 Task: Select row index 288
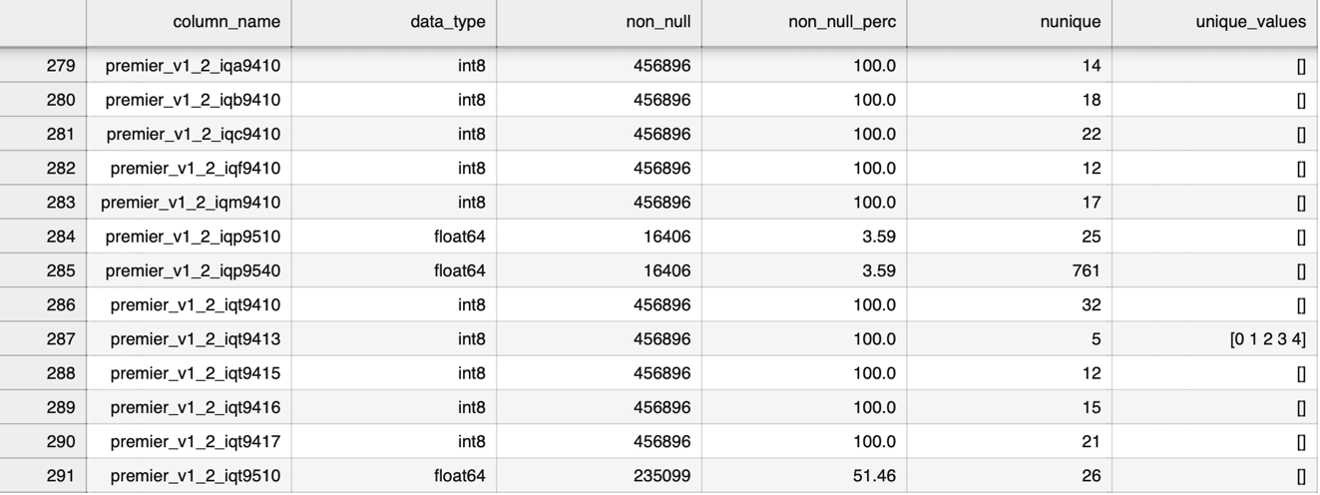click(x=61, y=373)
